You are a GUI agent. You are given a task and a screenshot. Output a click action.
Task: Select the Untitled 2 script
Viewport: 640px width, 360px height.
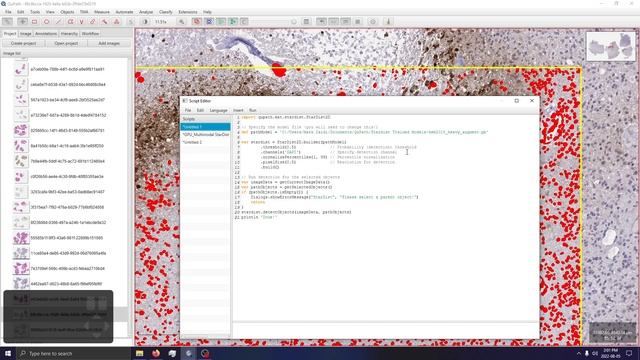[x=205, y=142]
